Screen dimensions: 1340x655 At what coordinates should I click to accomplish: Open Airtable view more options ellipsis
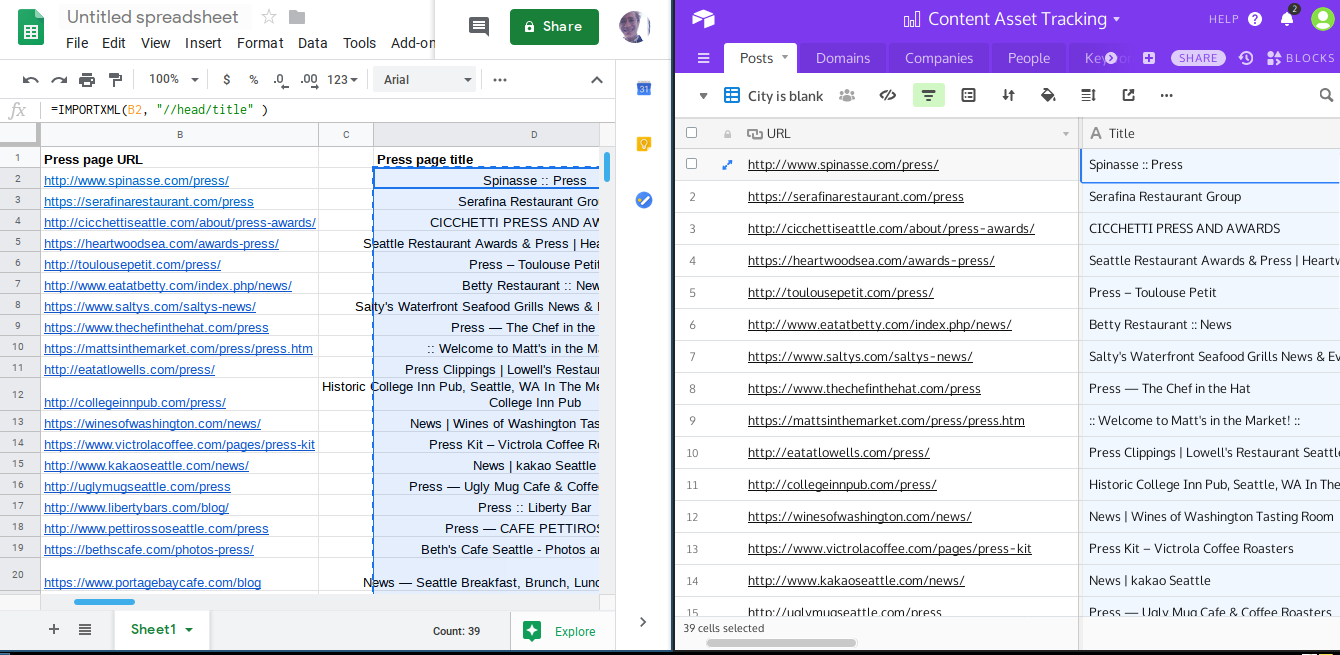(x=1166, y=96)
